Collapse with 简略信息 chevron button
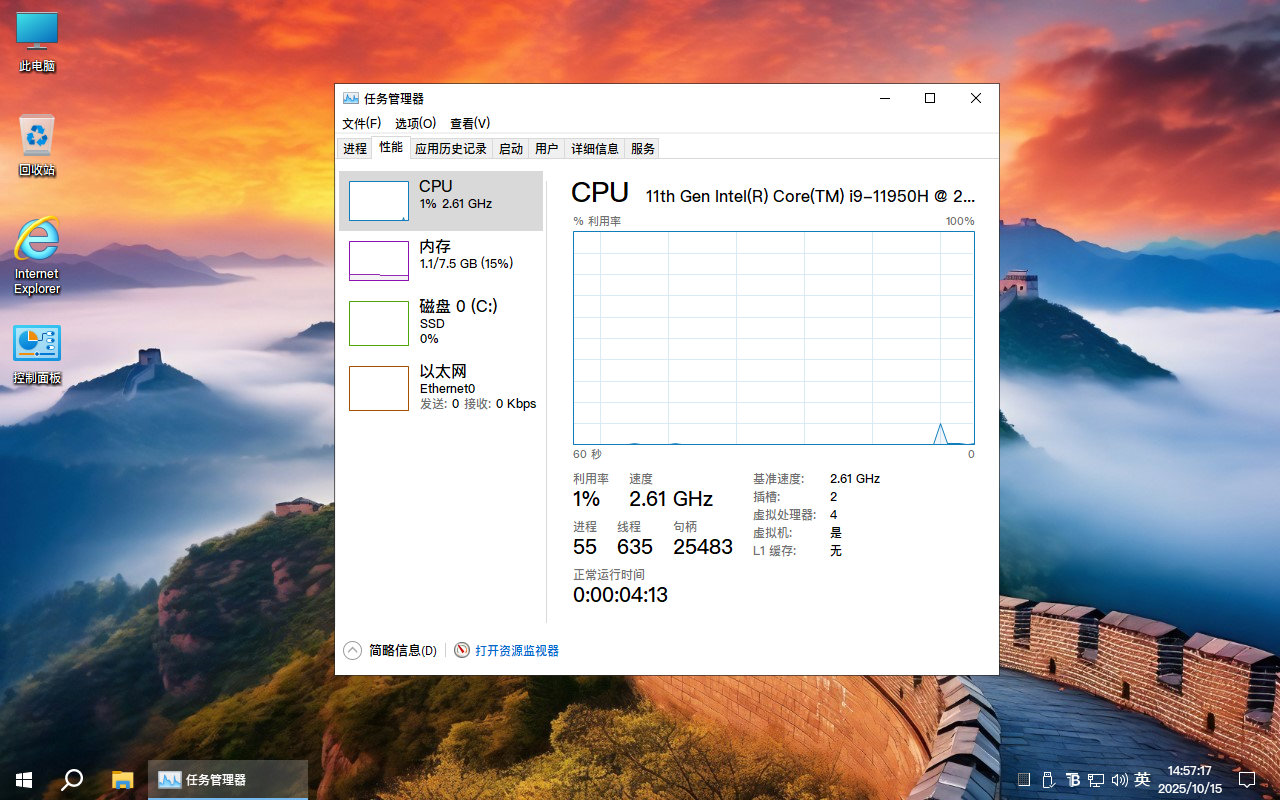The width and height of the screenshot is (1280, 800). pyautogui.click(x=352, y=650)
